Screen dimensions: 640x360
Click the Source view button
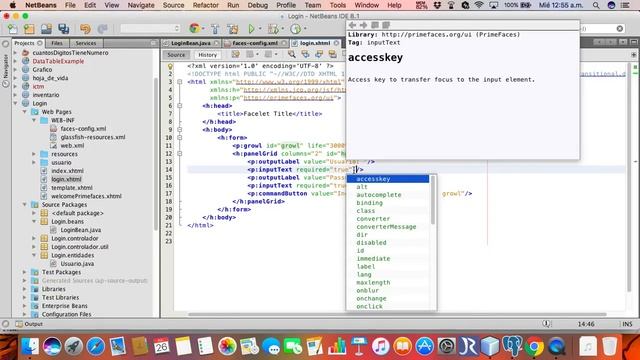(x=176, y=55)
